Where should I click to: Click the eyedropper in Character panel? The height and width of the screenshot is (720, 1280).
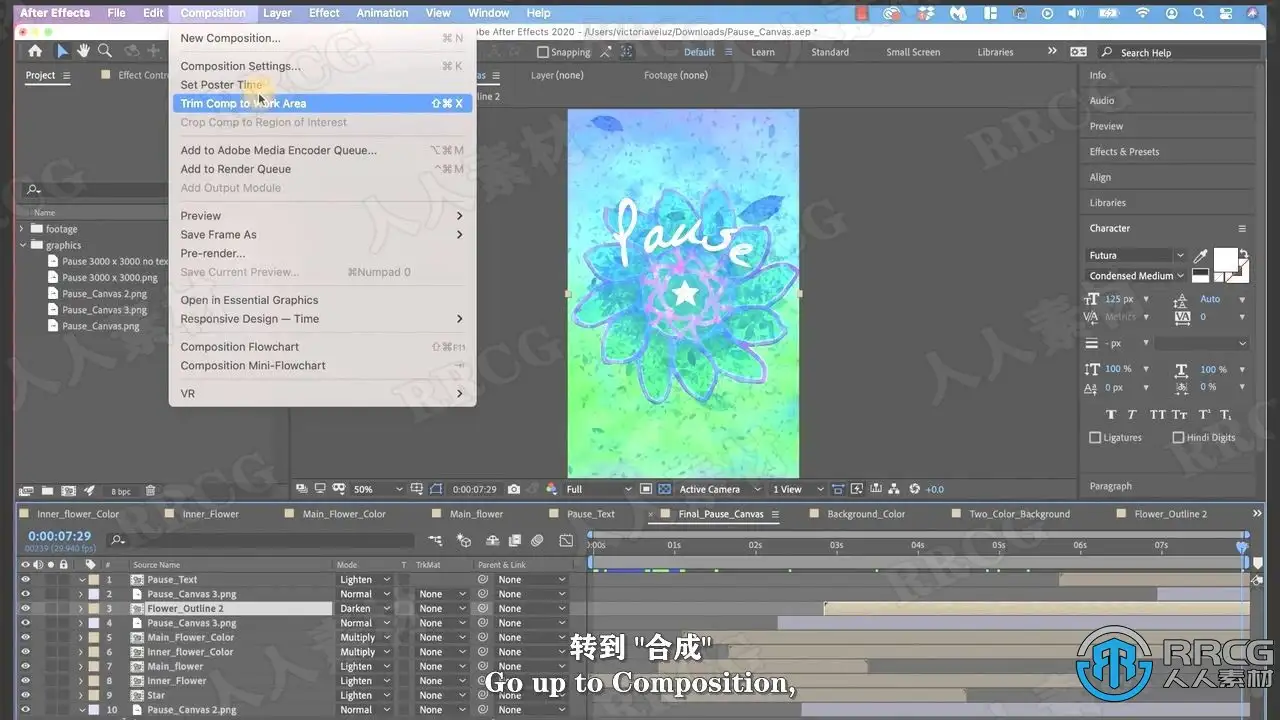coord(1200,256)
